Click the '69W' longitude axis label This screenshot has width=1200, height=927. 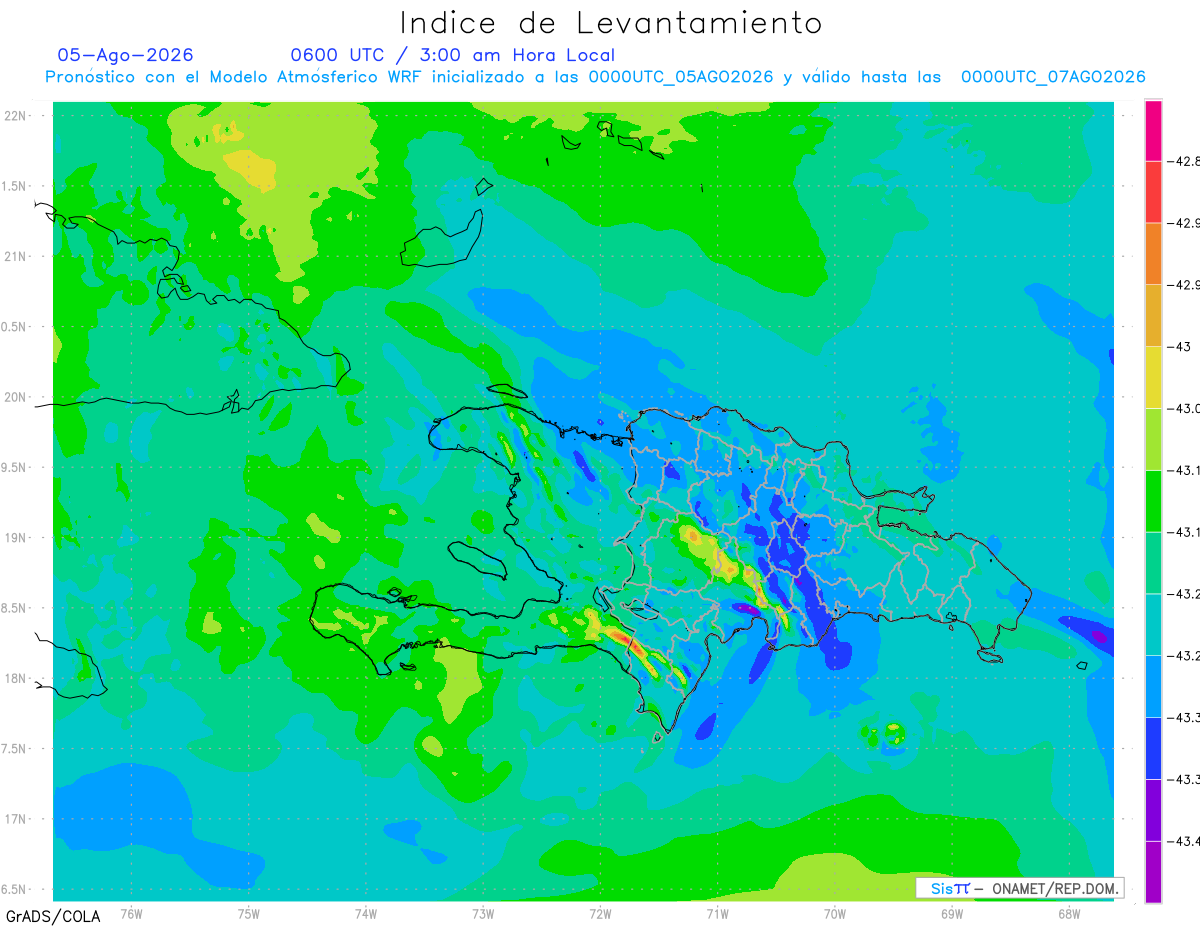(952, 913)
